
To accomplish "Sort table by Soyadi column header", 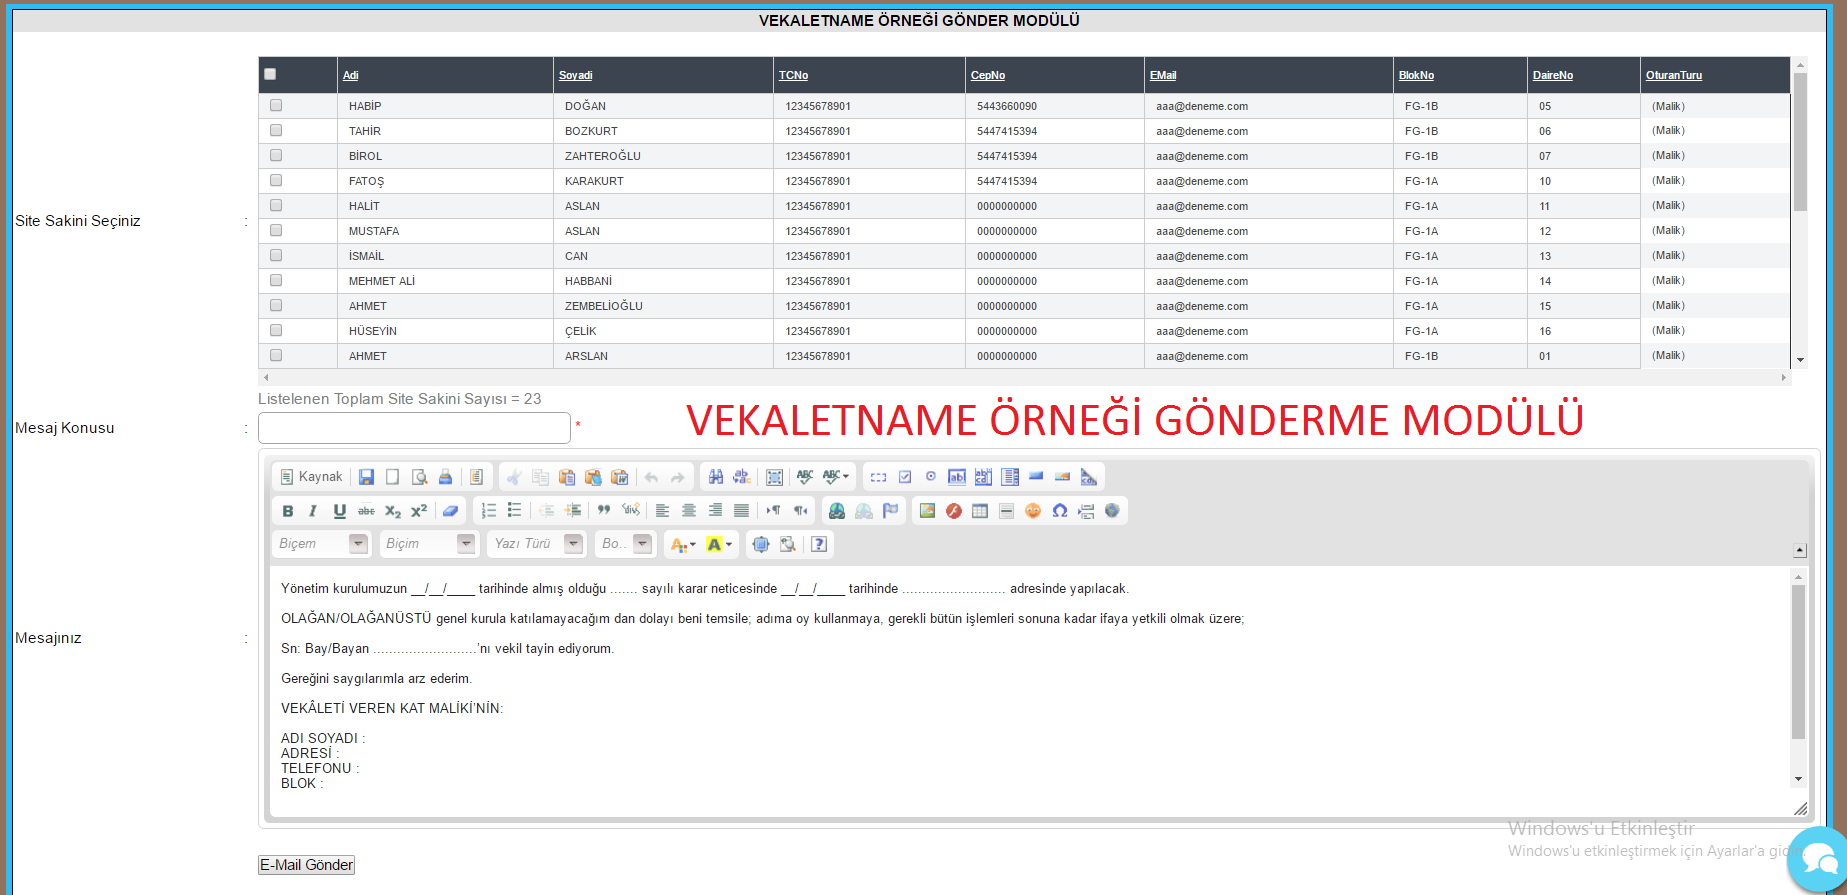I will [575, 75].
